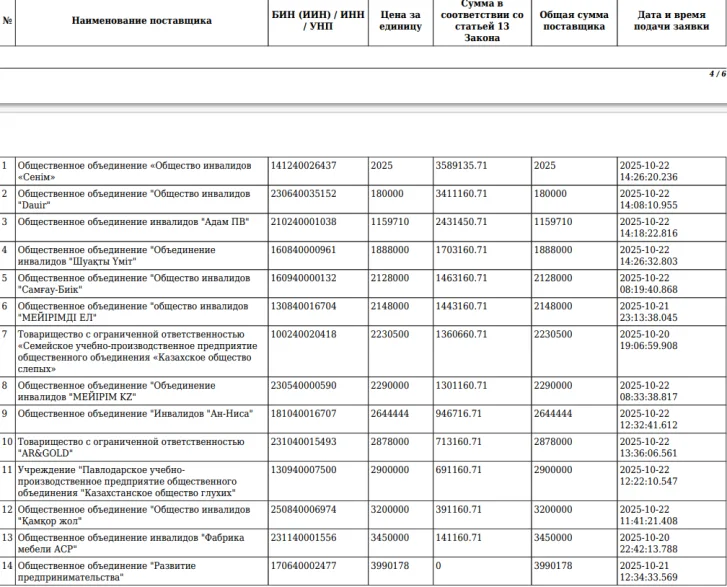Click the 'Общая сумма поставщика' column header
Screen dimensions: 727x587
[574, 20]
